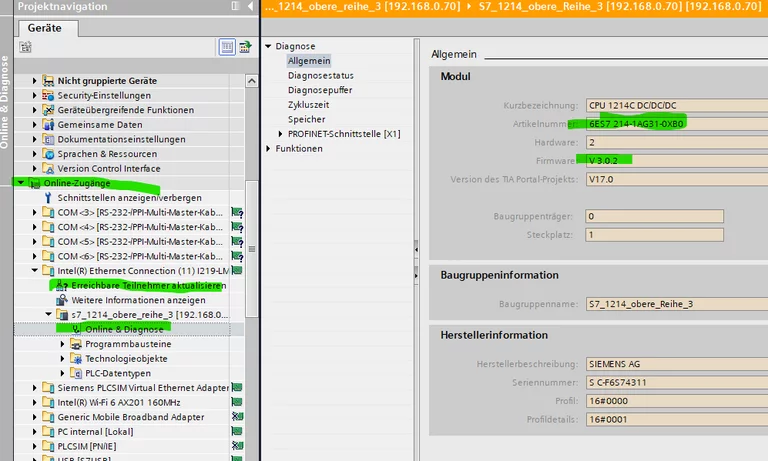Click Weitere Informationen anzeigen
The width and height of the screenshot is (768, 461).
138,300
